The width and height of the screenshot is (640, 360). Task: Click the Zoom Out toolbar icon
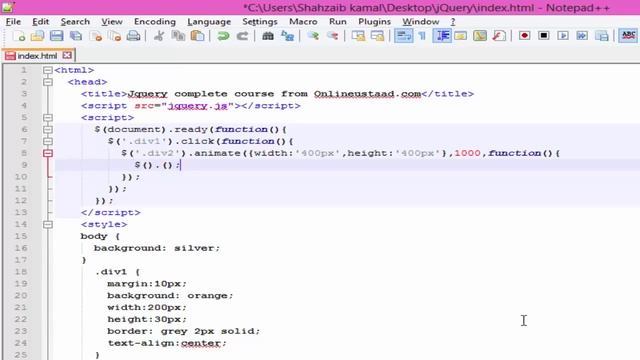click(x=333, y=36)
